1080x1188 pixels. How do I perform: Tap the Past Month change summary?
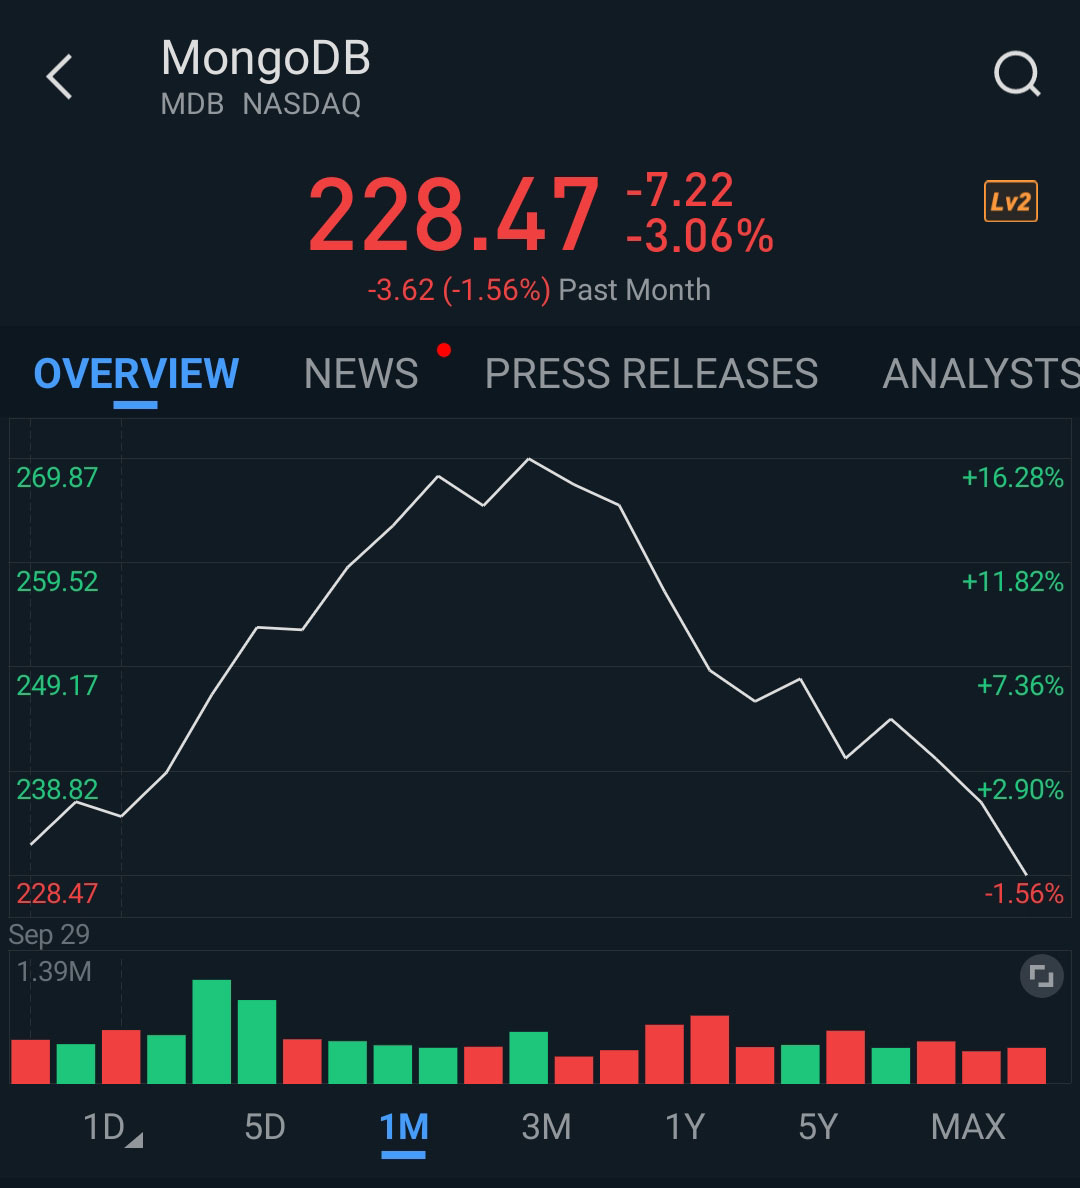(x=539, y=290)
